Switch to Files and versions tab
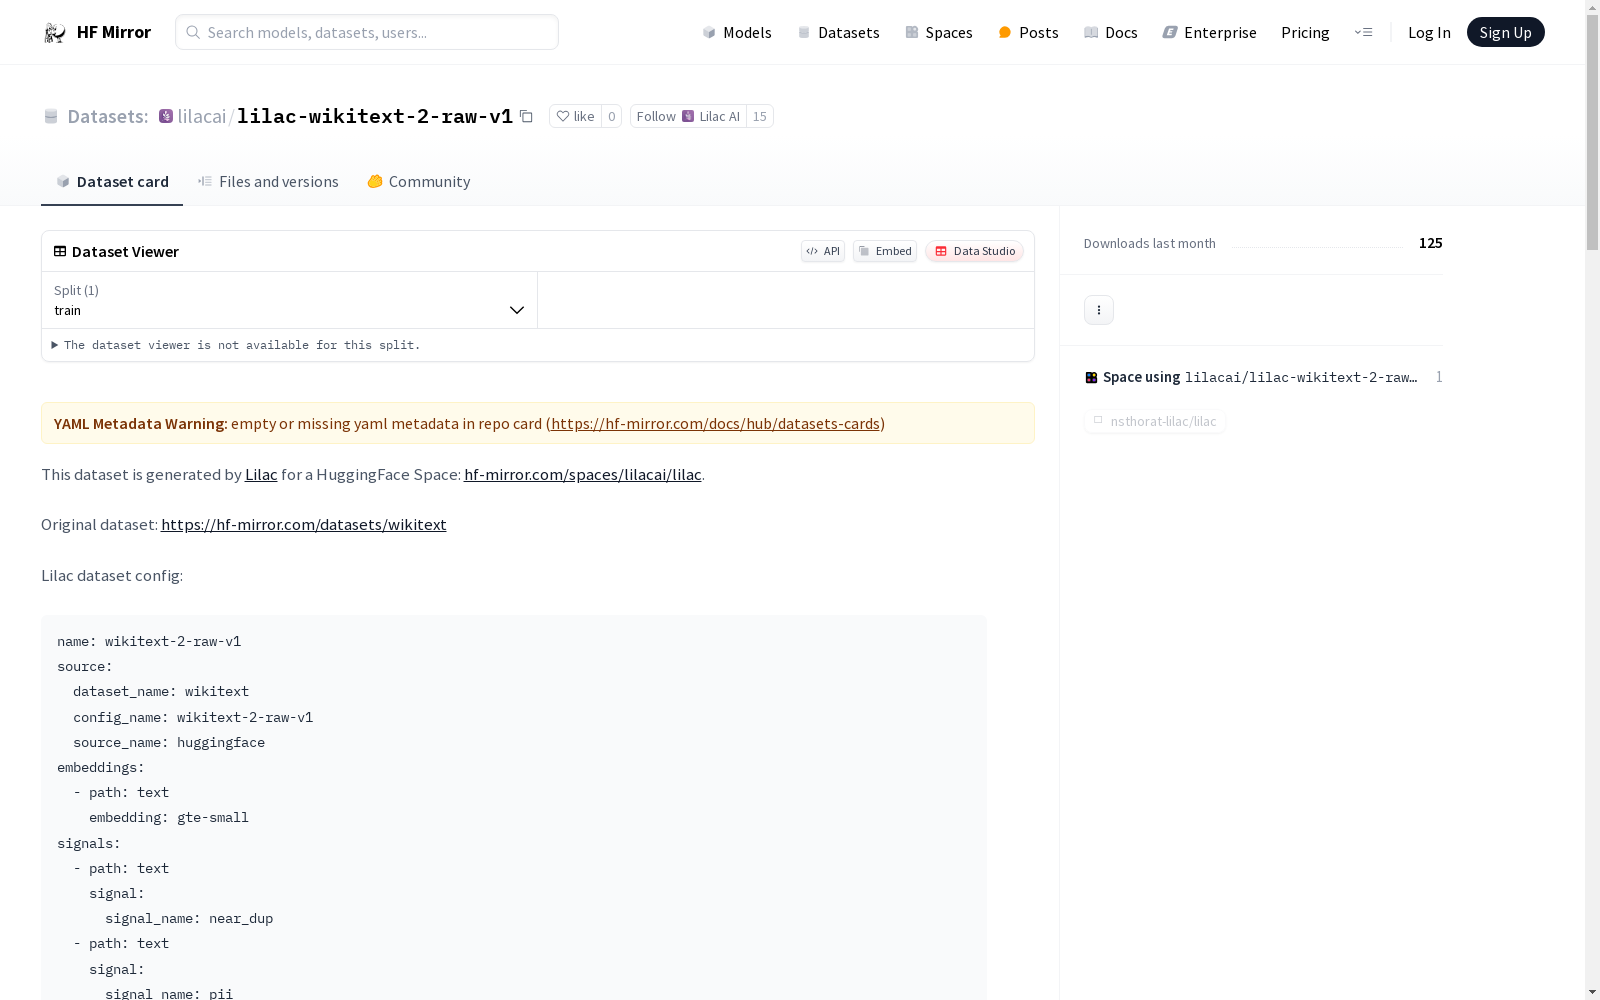 point(268,181)
